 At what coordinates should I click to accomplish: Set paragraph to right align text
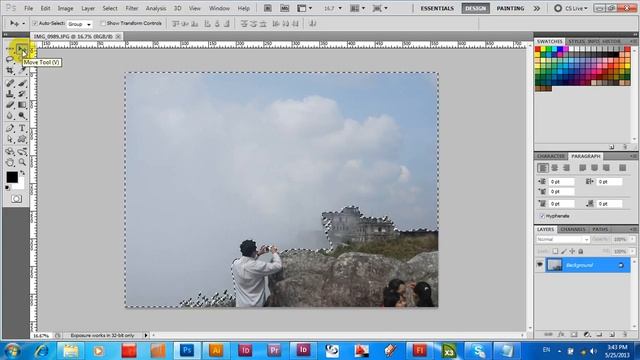pyautogui.click(x=566, y=168)
